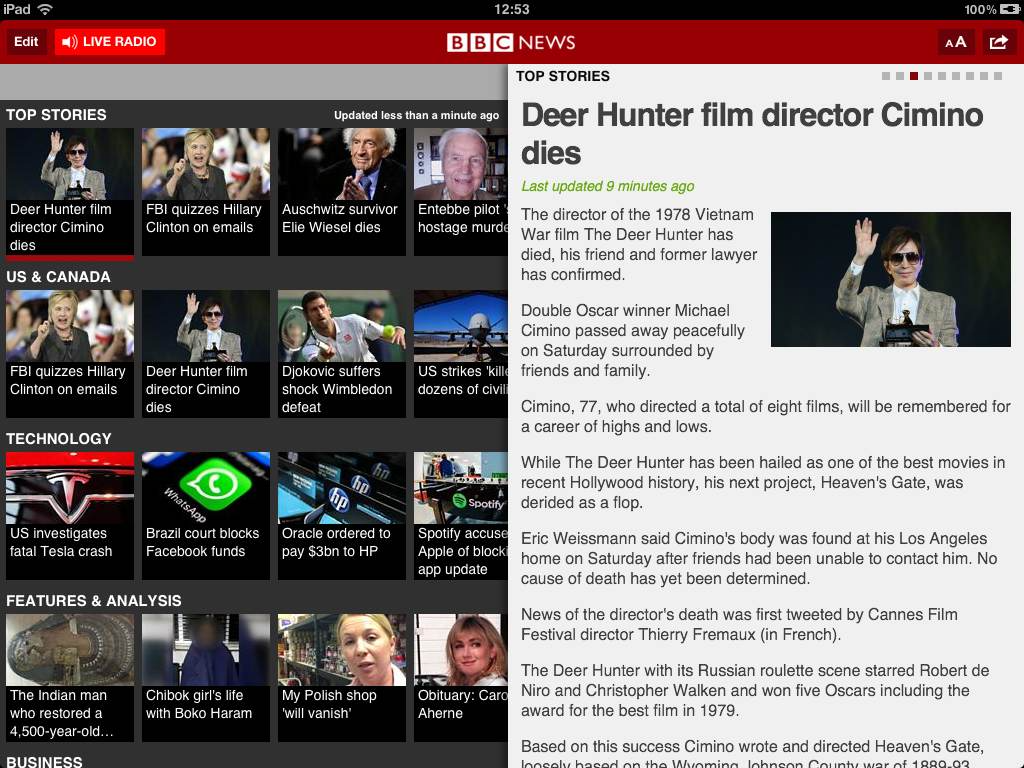Image resolution: width=1024 pixels, height=768 pixels.
Task: Start Live Radio playback
Action: pyautogui.click(x=110, y=42)
